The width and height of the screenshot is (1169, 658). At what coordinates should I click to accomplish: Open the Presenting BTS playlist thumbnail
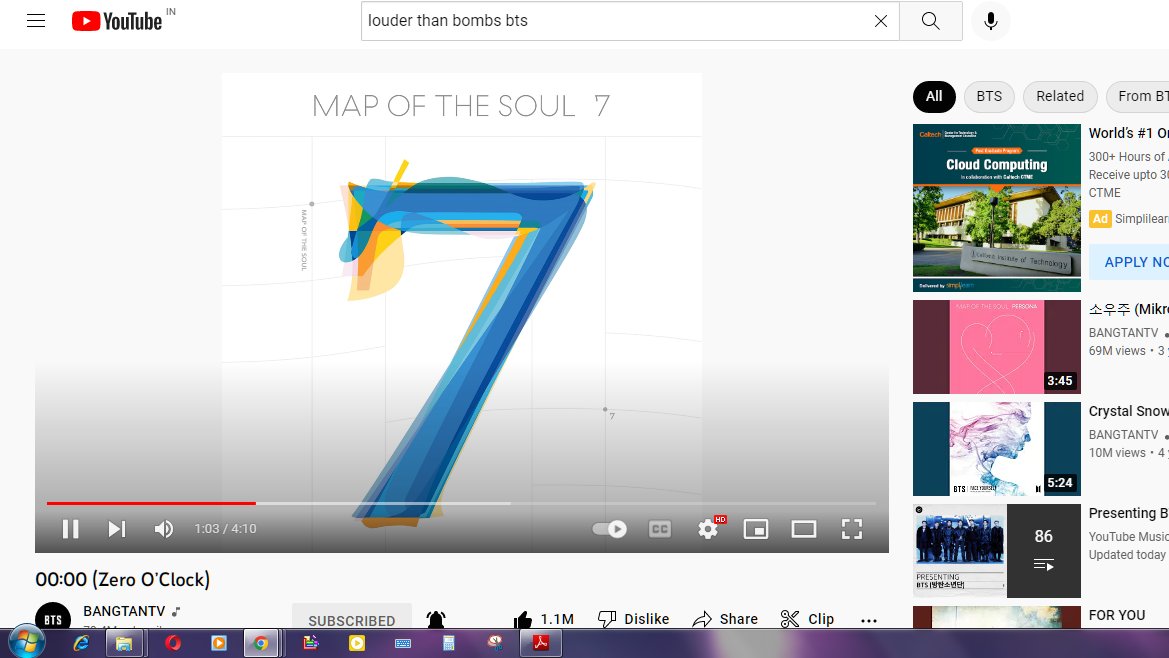(x=997, y=551)
